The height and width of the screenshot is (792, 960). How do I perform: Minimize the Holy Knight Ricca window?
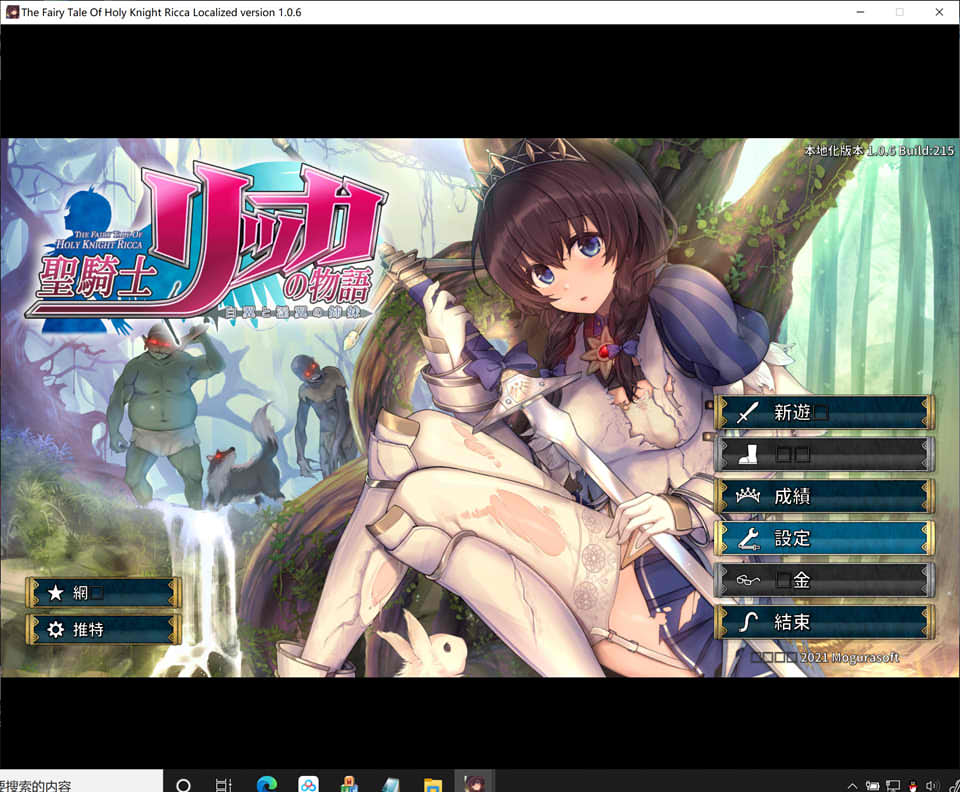click(860, 12)
